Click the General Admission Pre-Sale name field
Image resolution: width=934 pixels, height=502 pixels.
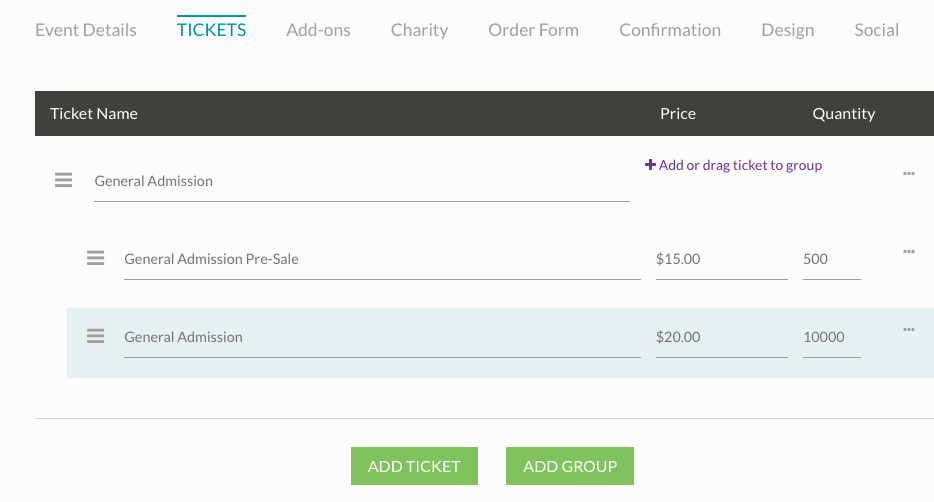point(380,259)
